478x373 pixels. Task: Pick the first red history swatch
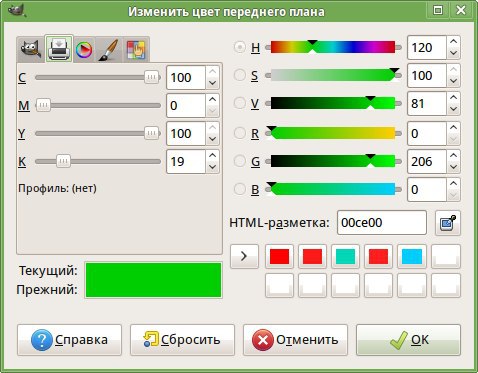(x=279, y=256)
